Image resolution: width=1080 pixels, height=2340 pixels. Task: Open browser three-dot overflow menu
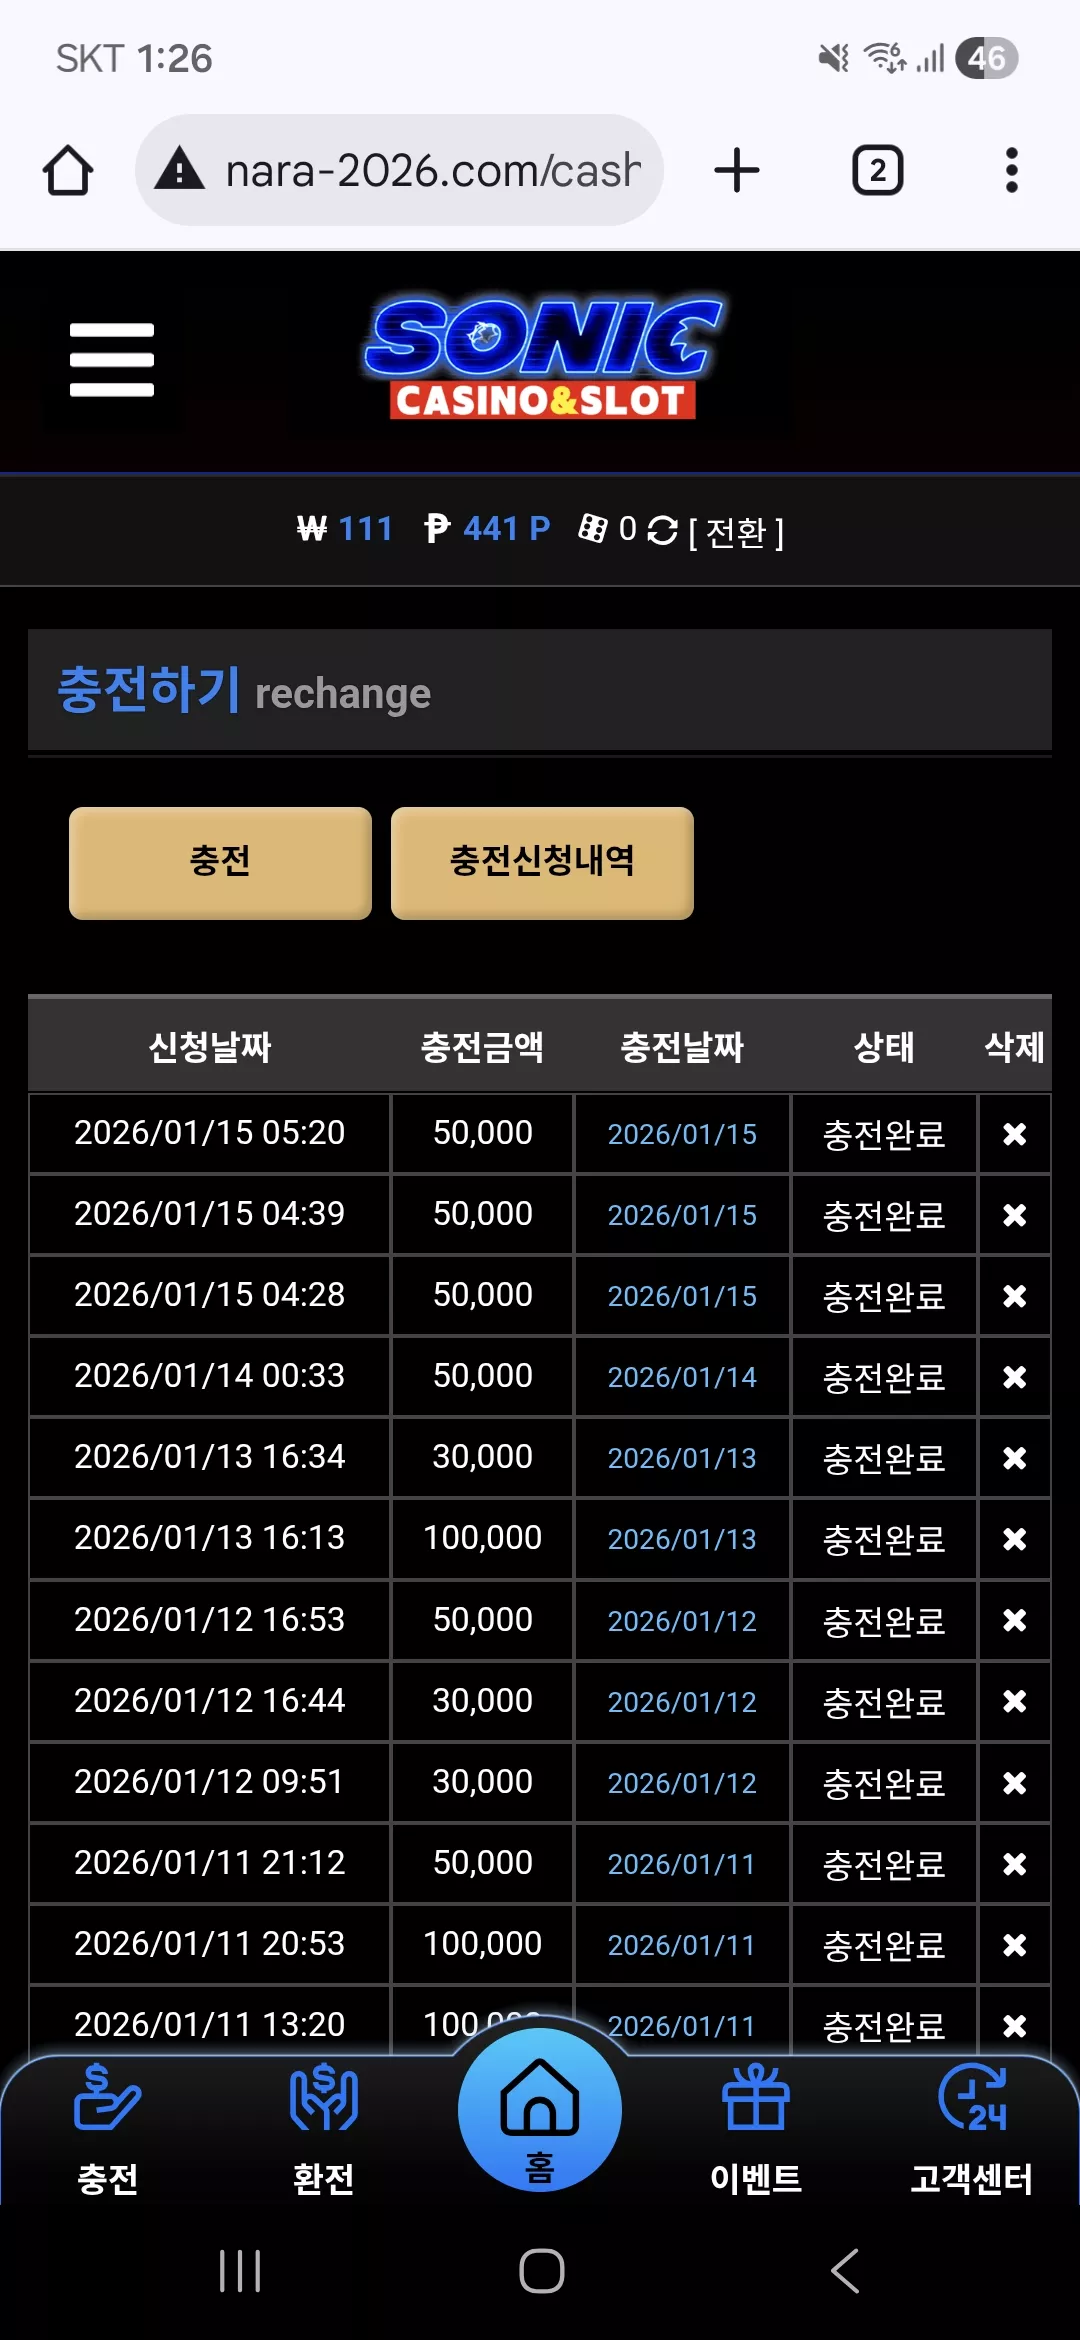(1012, 170)
